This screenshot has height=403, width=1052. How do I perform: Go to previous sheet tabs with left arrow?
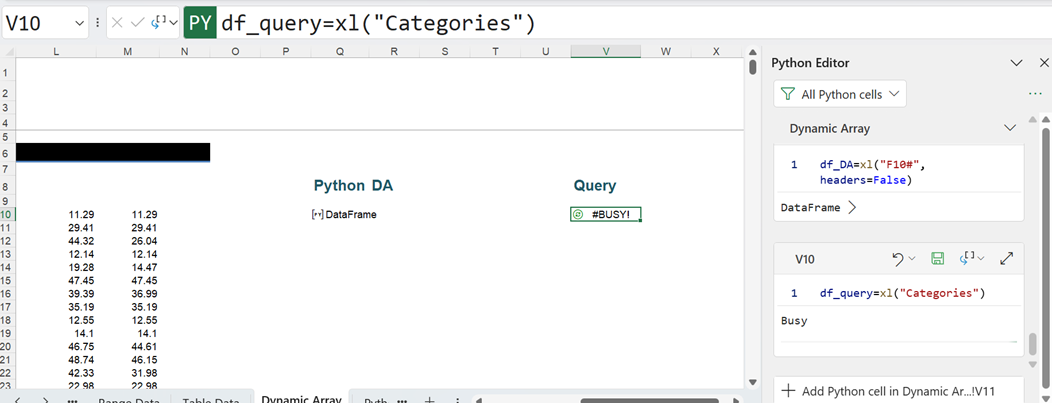pos(17,400)
